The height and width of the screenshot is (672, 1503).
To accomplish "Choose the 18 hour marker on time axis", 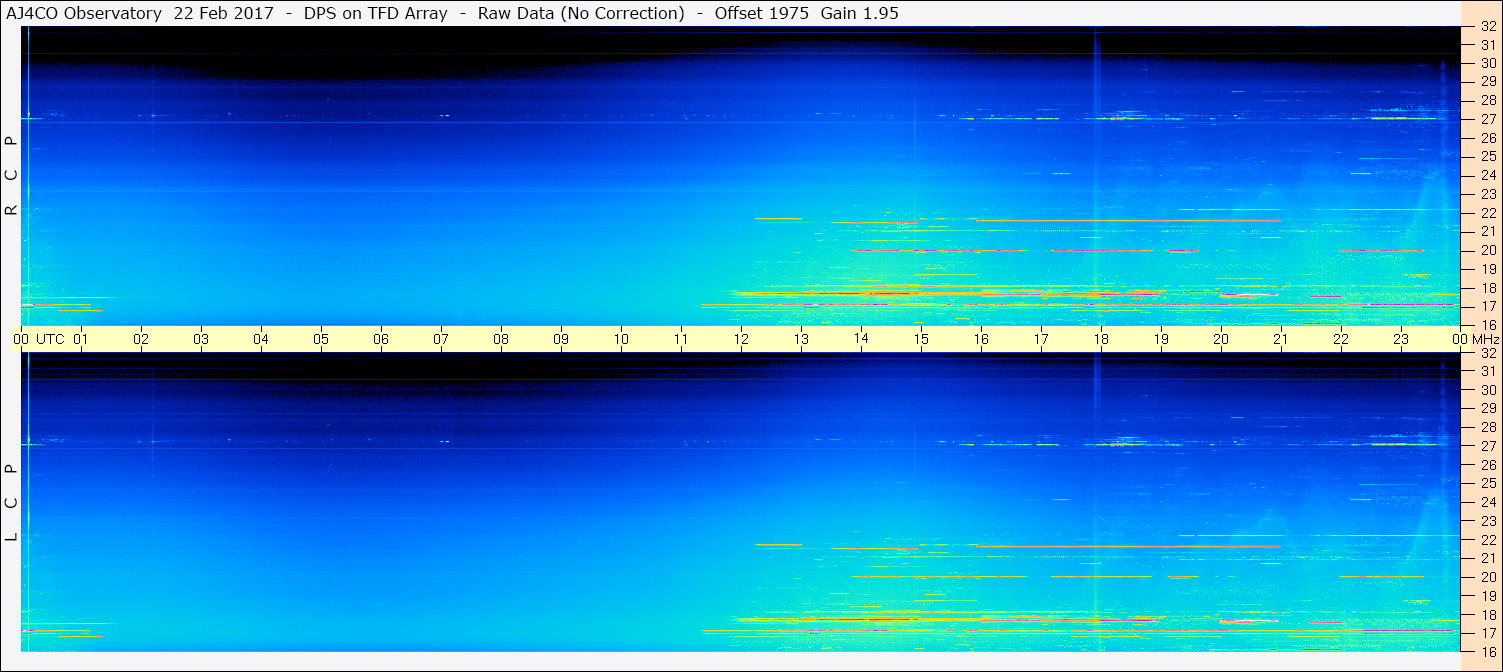I will [1101, 339].
